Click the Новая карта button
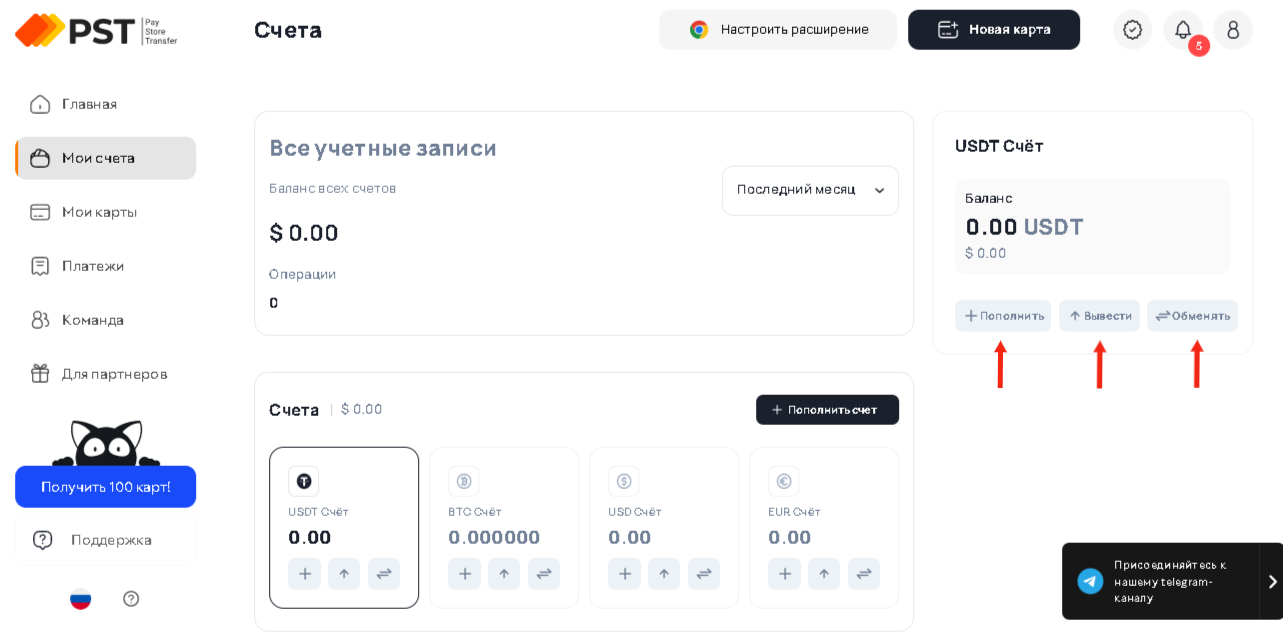The height and width of the screenshot is (638, 1283). click(993, 30)
